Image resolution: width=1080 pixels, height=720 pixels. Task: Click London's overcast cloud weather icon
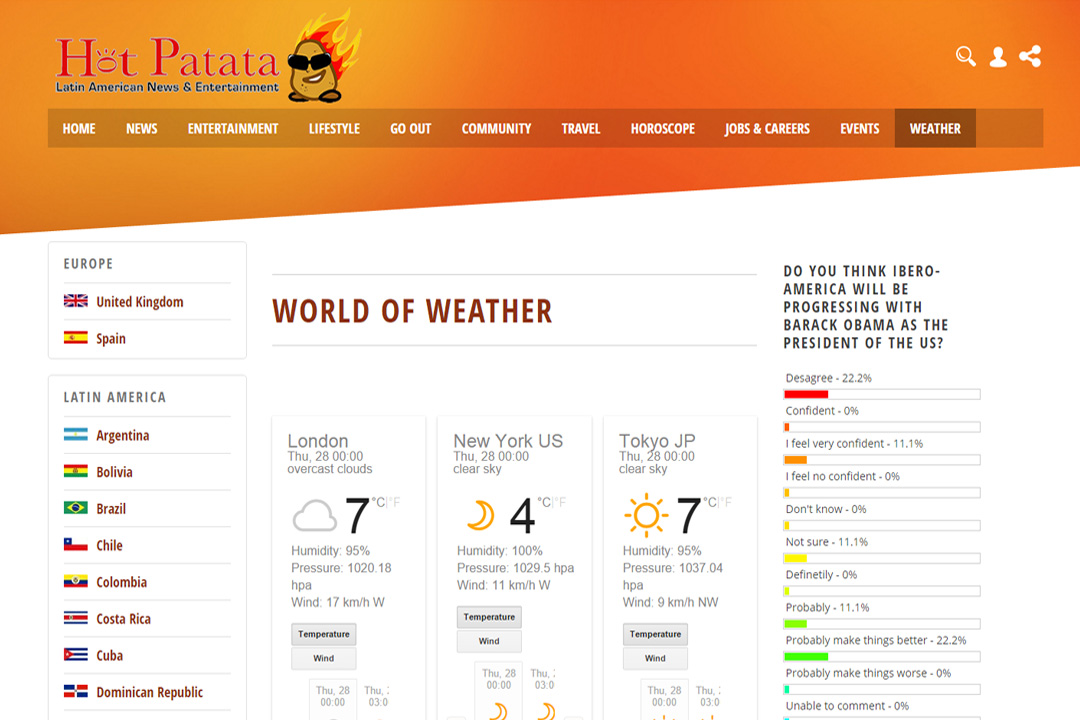(315, 515)
